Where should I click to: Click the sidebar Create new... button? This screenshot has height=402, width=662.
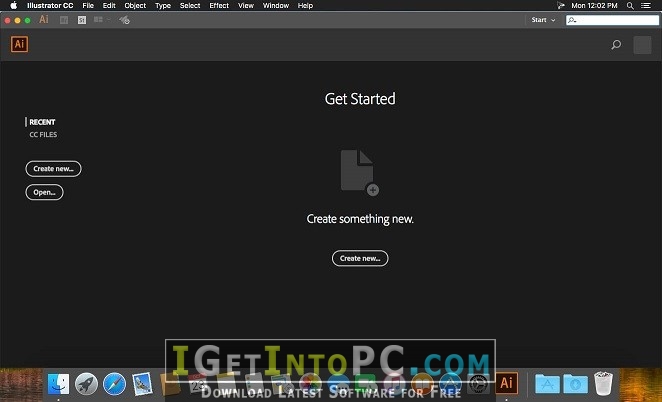[53, 168]
